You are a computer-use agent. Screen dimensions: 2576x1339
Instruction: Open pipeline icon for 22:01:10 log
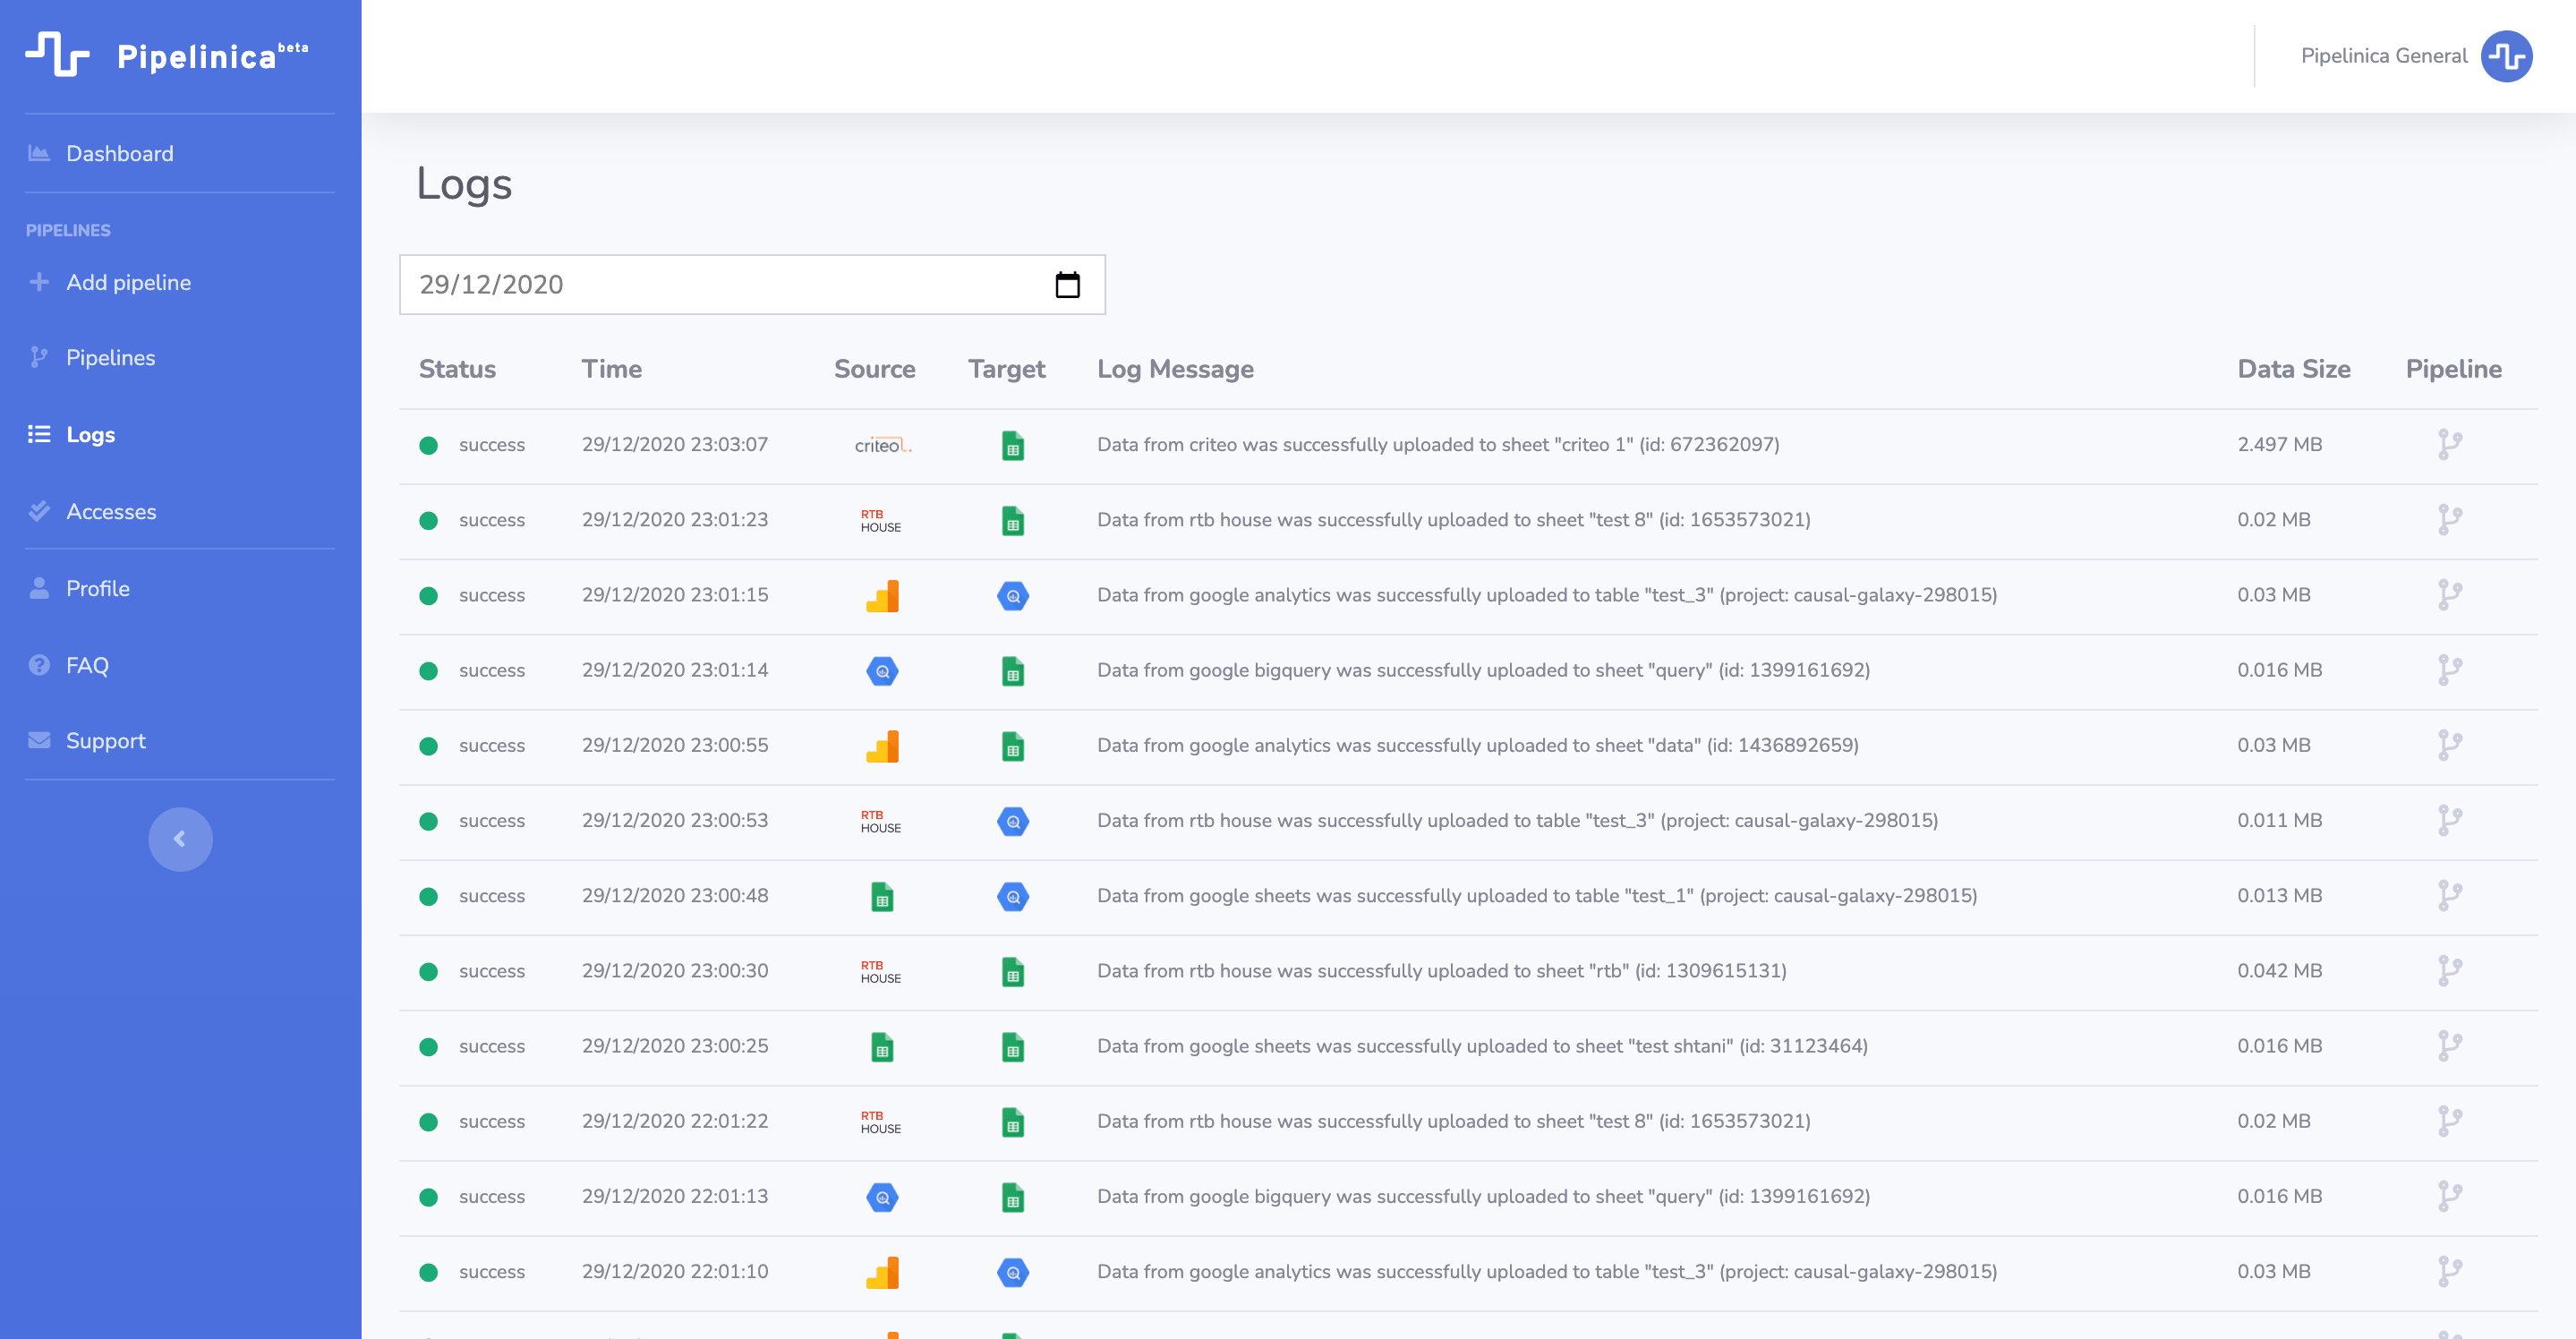(2449, 1271)
